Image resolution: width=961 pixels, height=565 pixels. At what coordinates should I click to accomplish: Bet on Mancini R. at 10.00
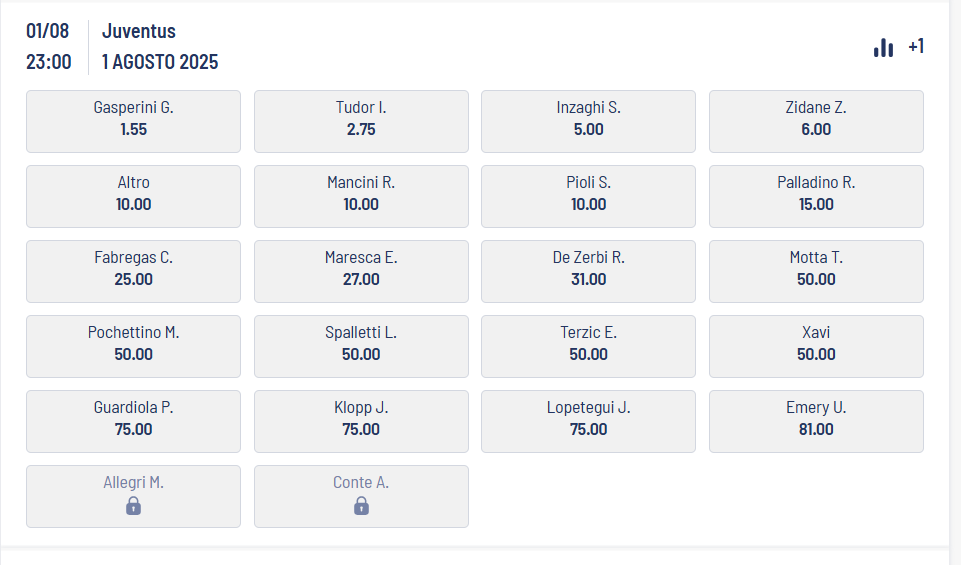point(361,197)
